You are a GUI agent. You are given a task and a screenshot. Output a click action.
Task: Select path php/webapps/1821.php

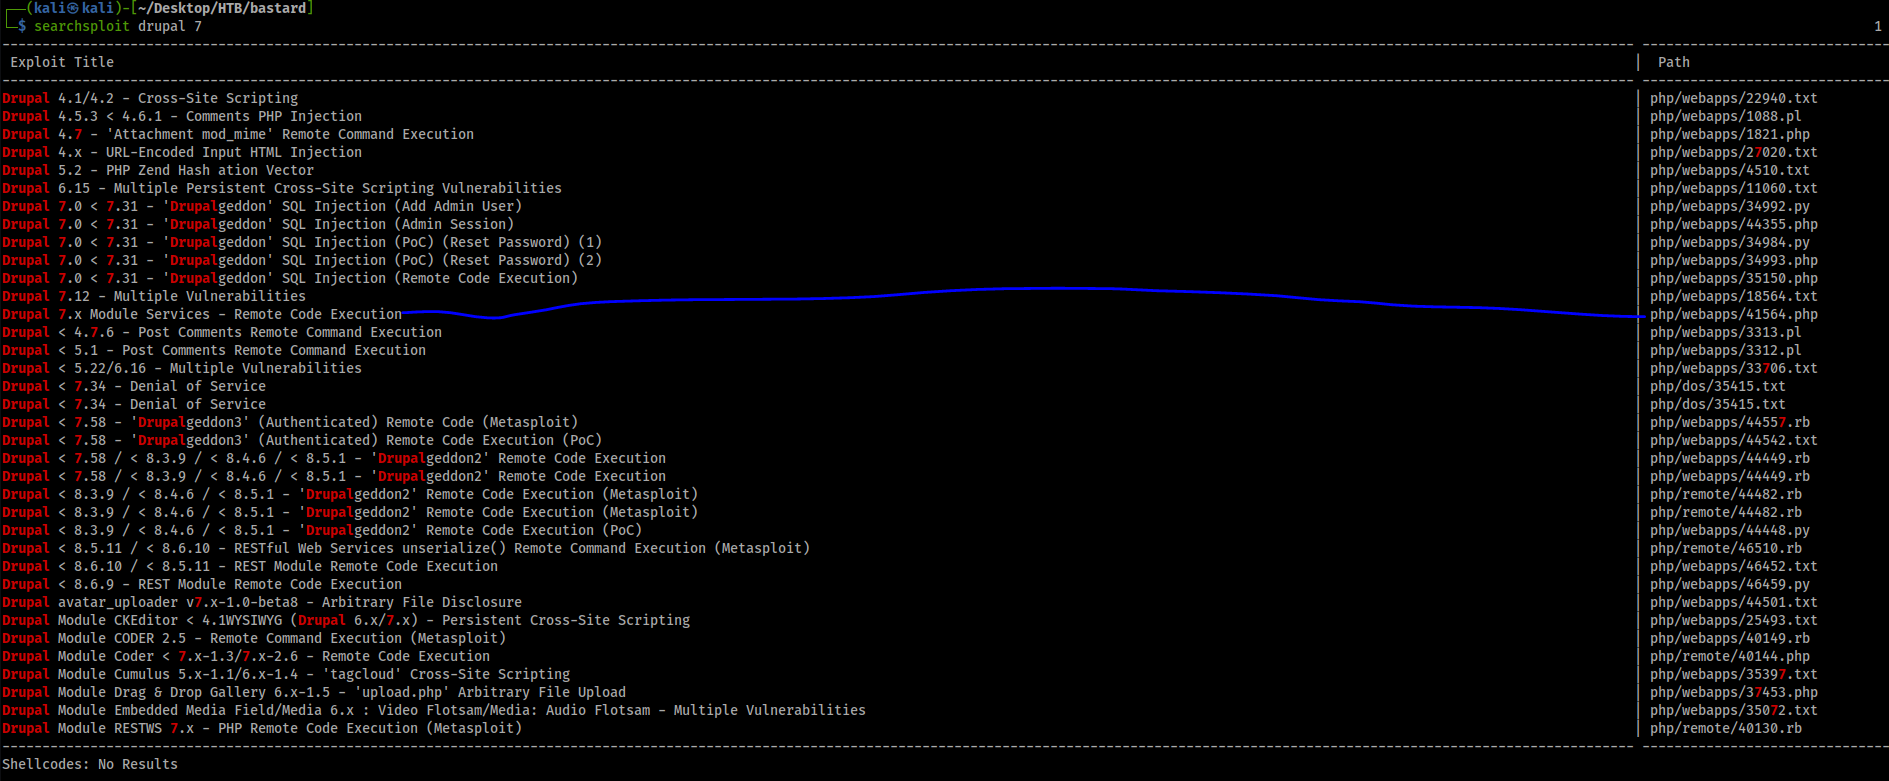[x=1730, y=134]
